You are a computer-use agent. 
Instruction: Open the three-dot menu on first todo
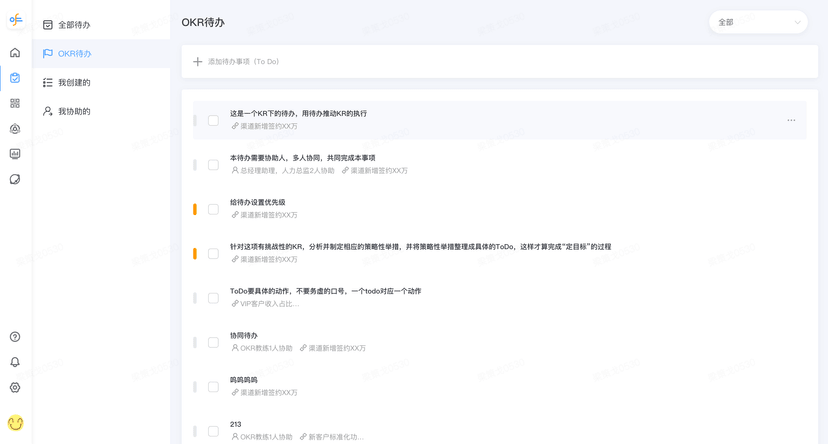coord(791,120)
